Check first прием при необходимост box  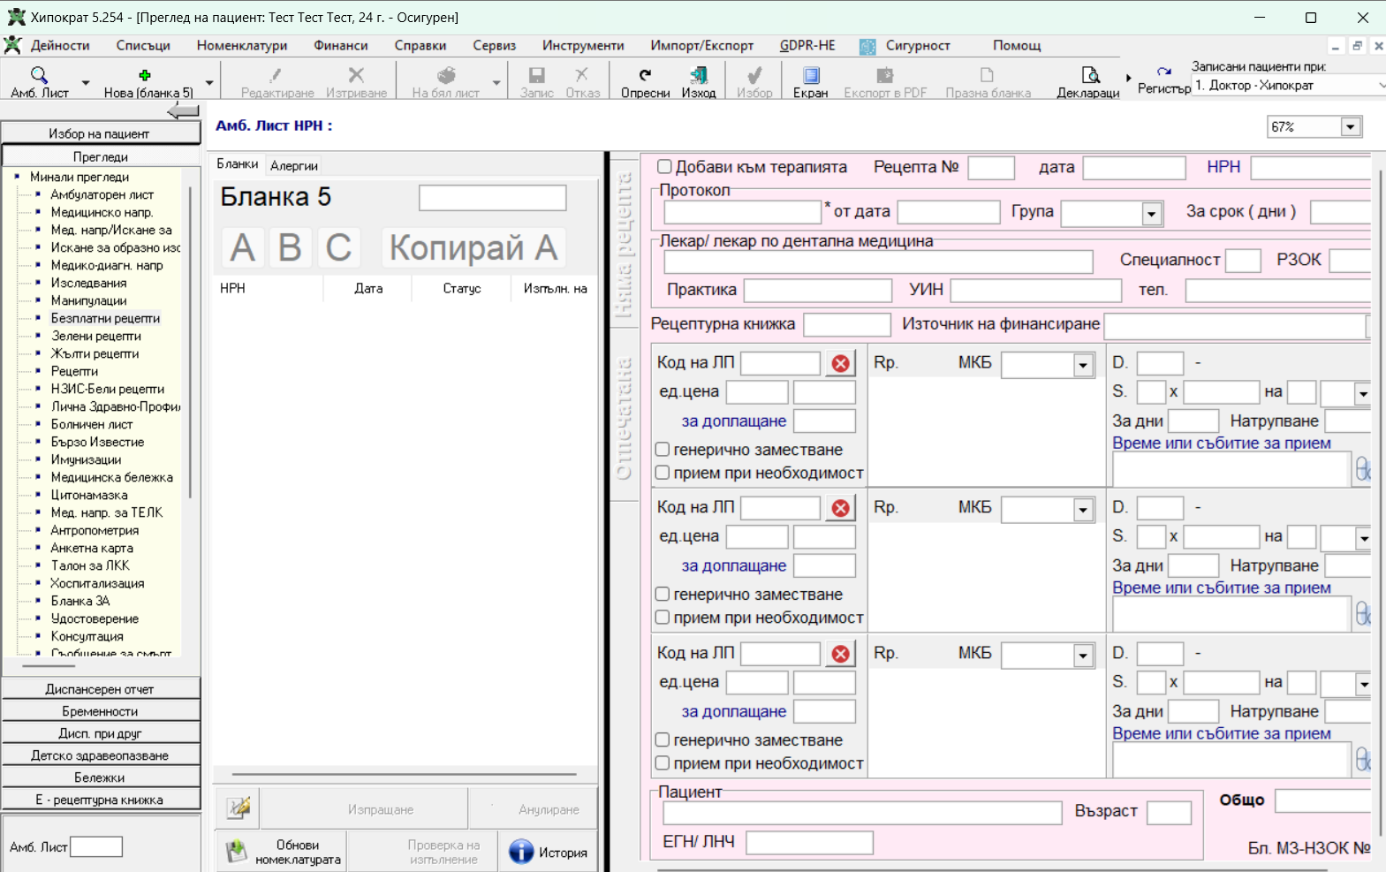[662, 473]
